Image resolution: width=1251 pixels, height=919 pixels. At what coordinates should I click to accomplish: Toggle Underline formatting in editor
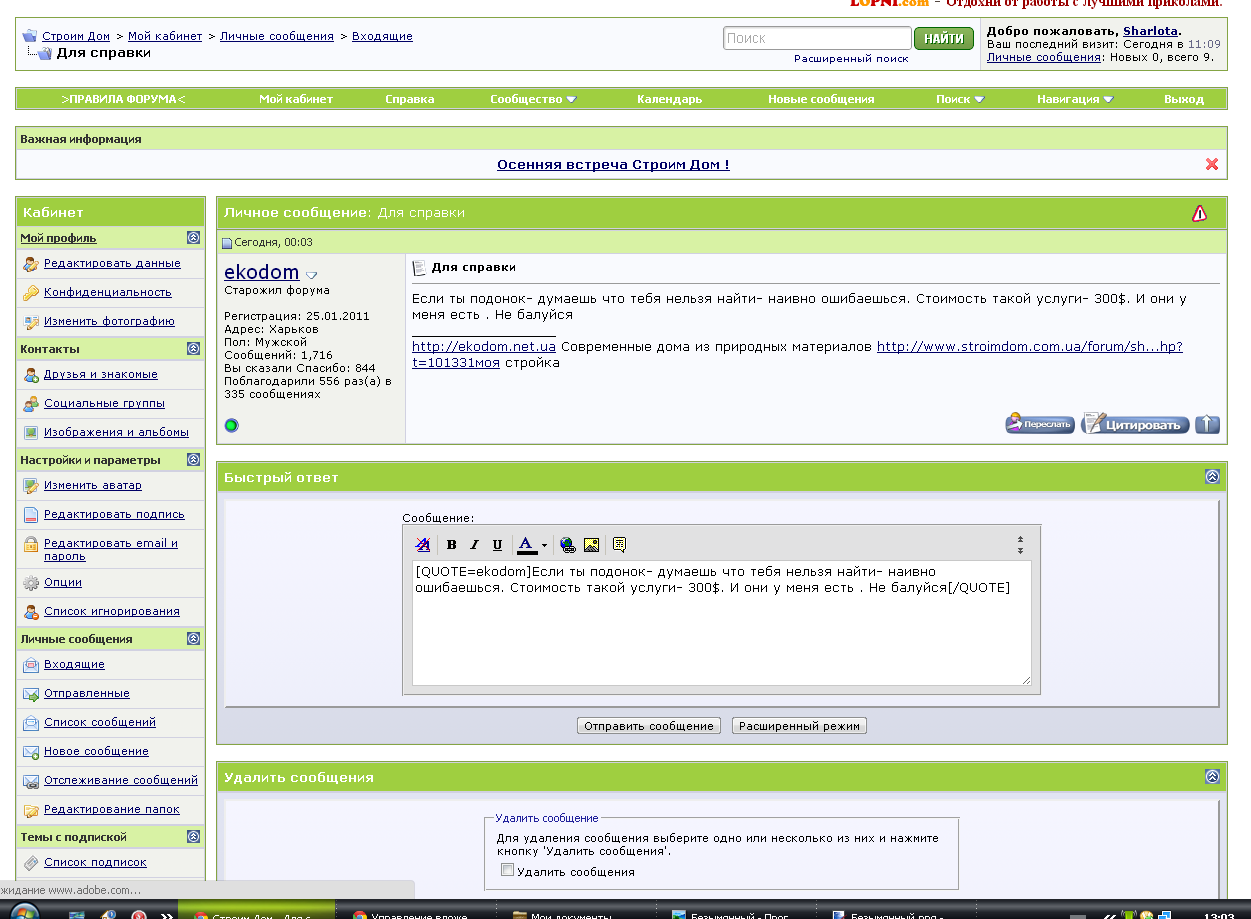point(497,545)
